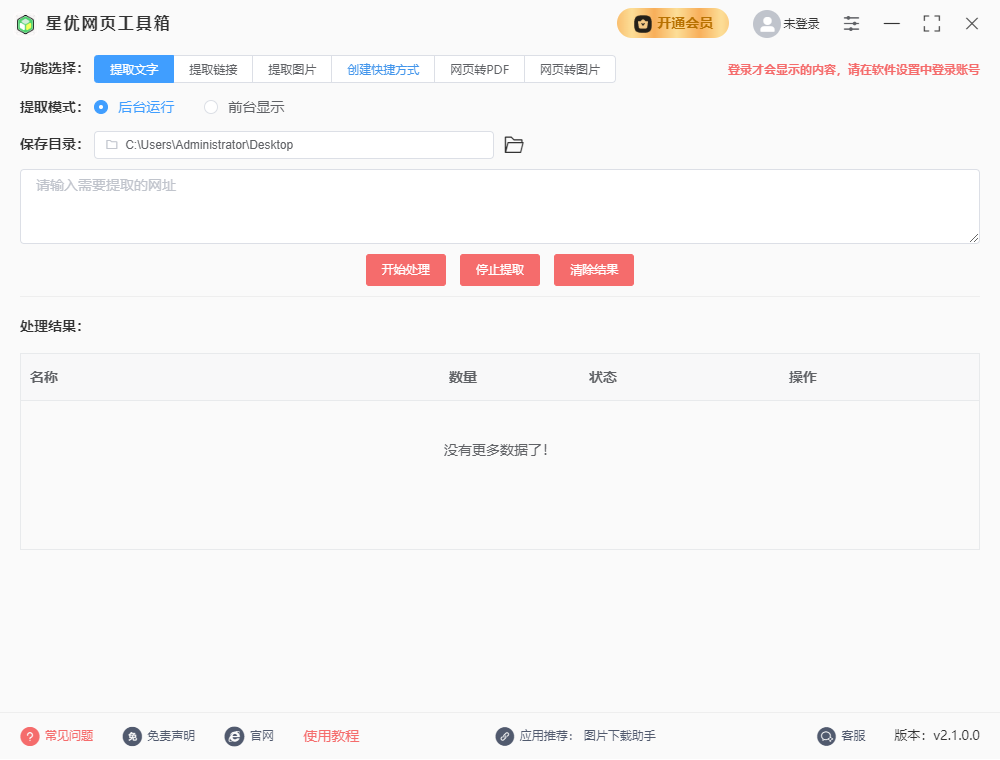Click the 图片下载助手 recommended app link
Viewport: 1000px width, 760px height.
(x=617, y=735)
